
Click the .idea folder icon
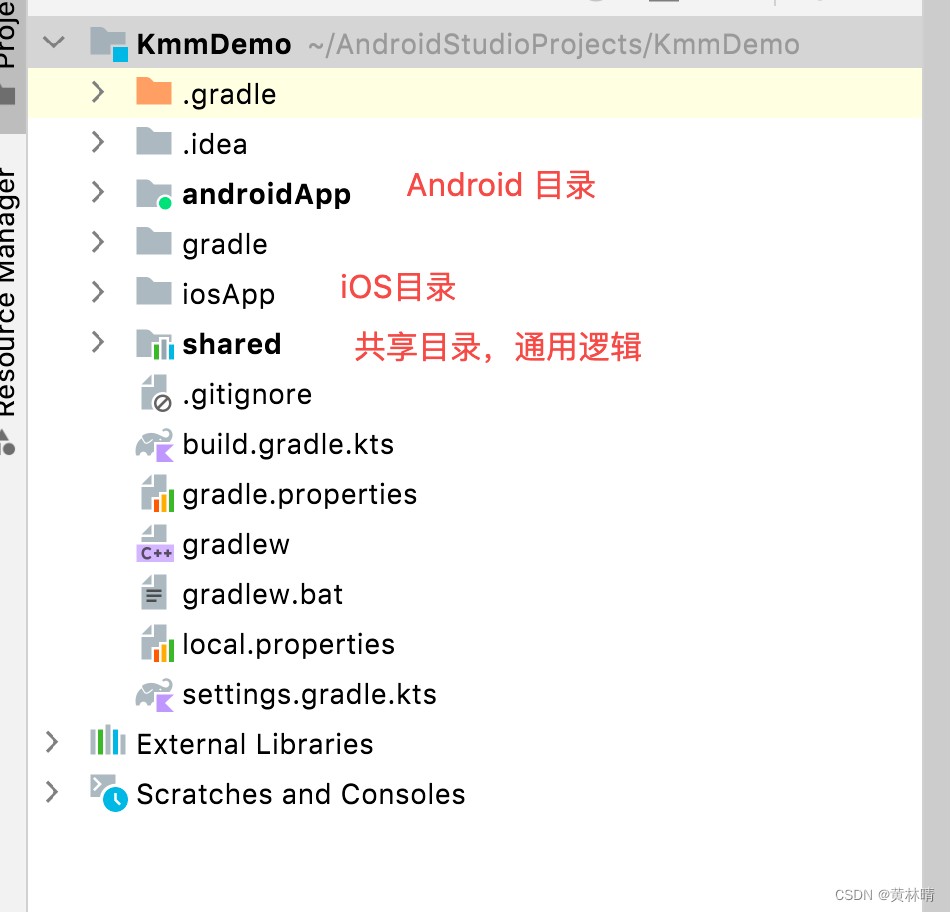[154, 141]
